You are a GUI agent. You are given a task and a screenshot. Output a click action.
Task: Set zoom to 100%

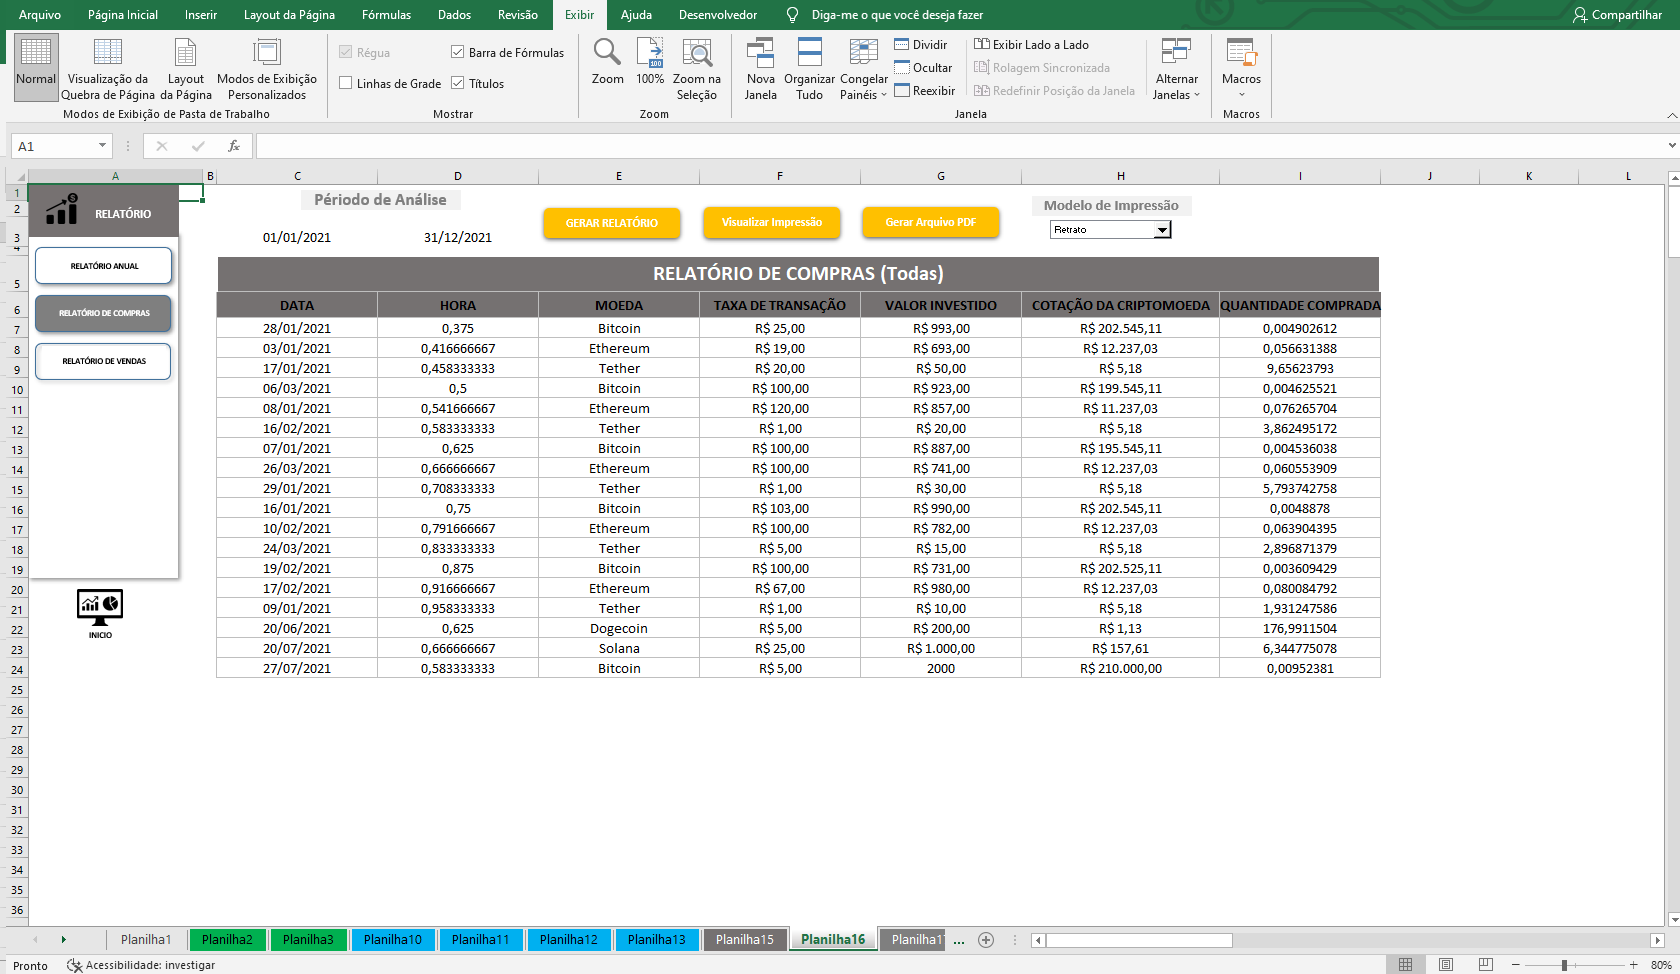tap(650, 61)
